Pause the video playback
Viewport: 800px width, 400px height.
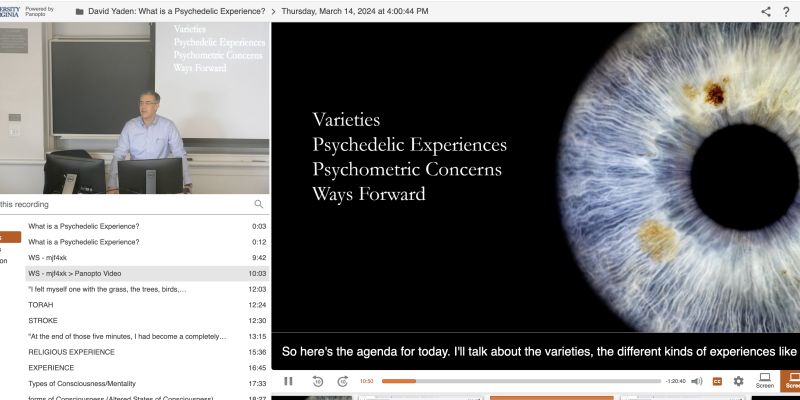tap(288, 381)
